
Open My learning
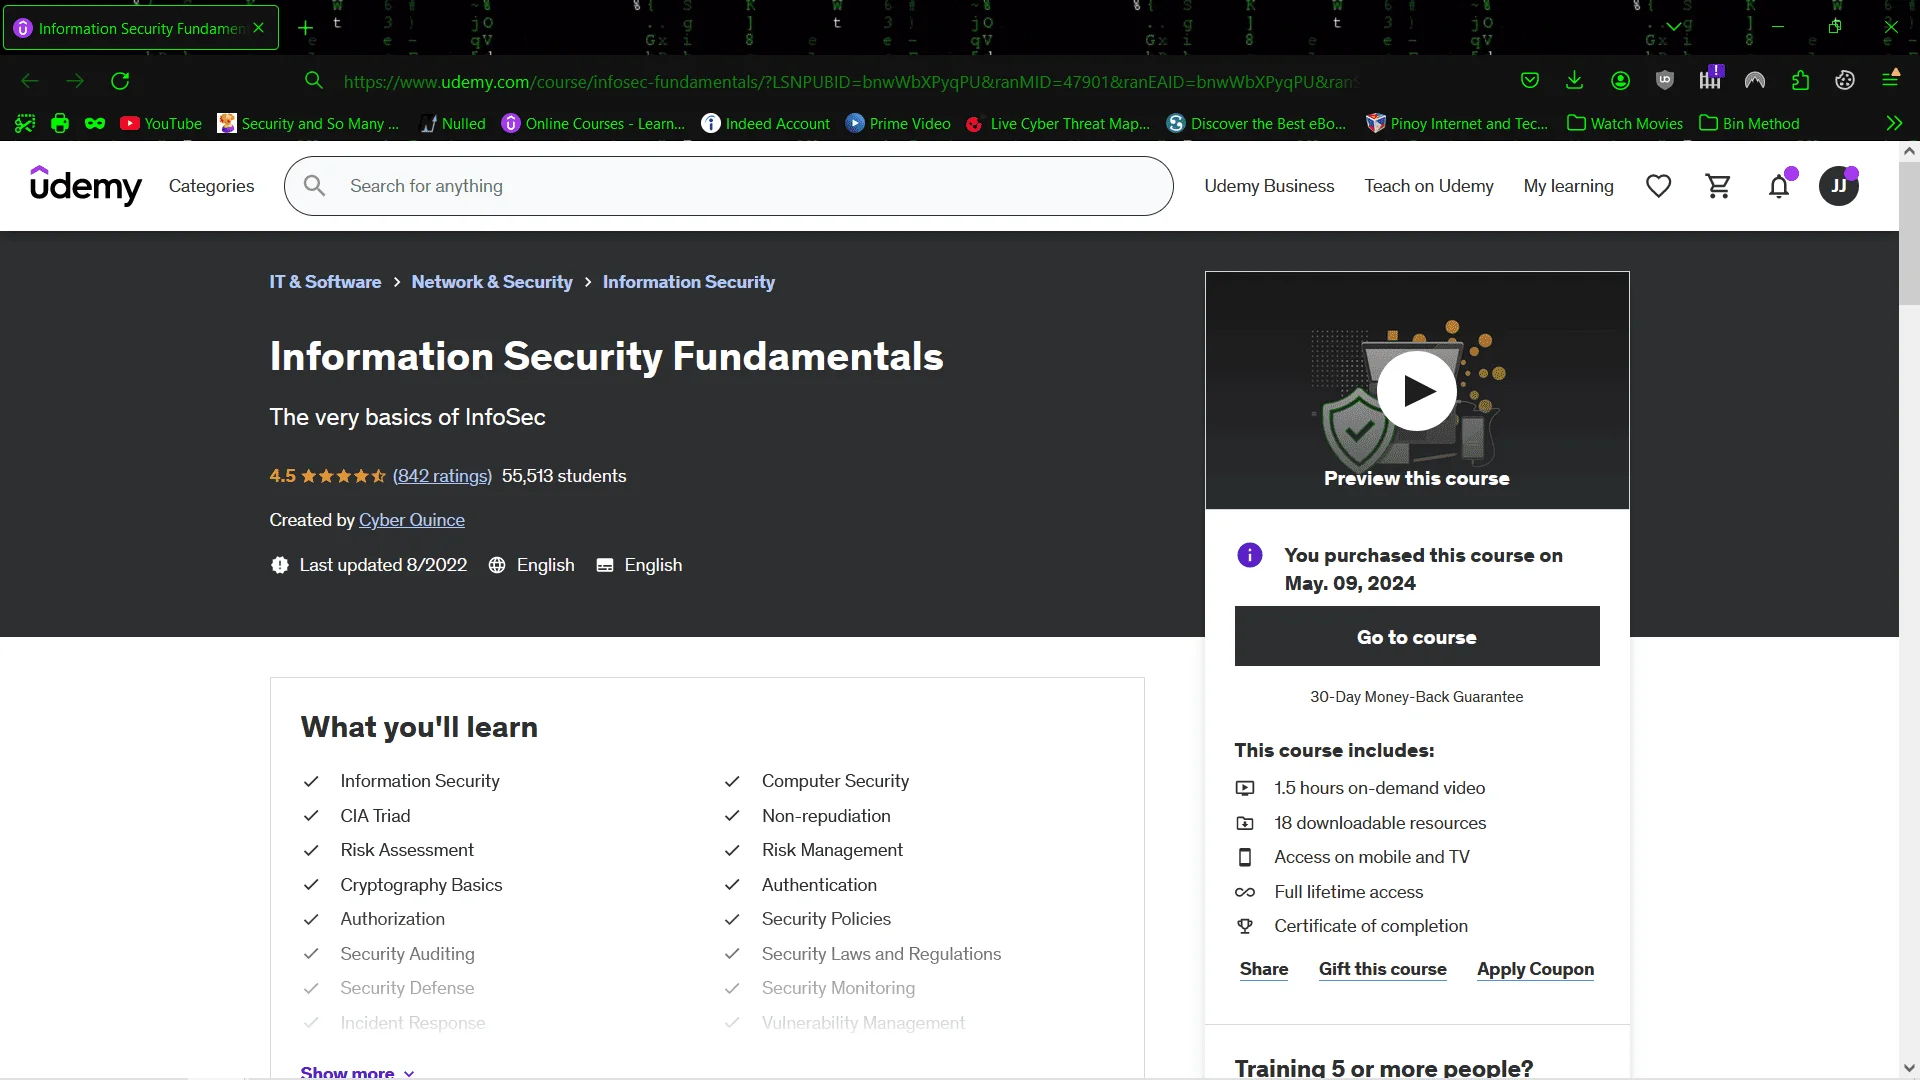(x=1568, y=186)
